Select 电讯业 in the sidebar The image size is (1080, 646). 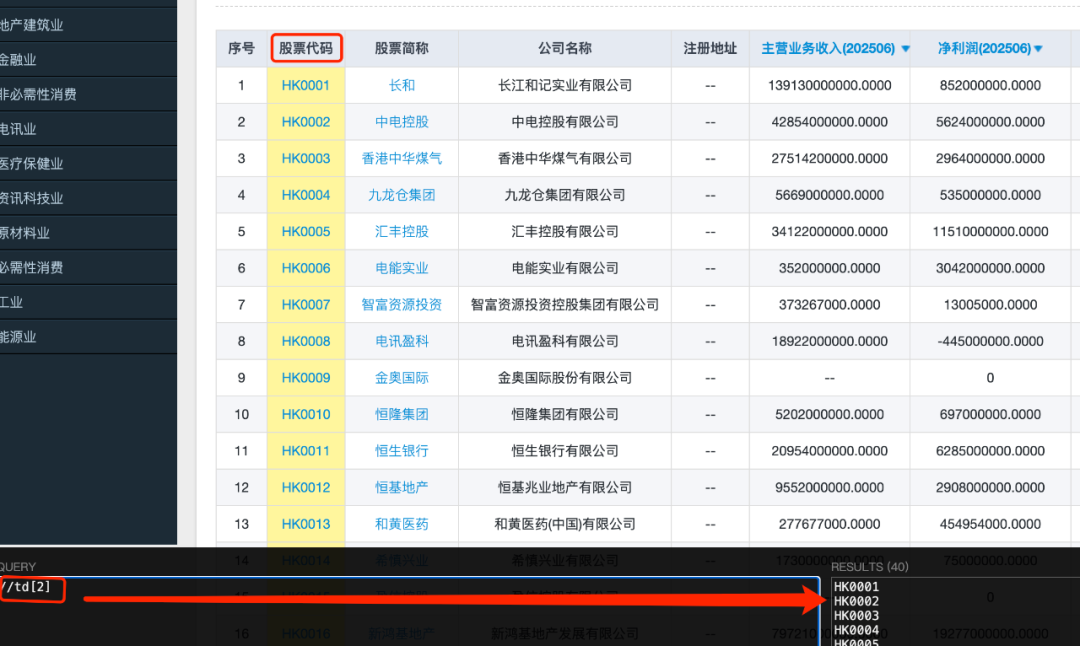click(18, 129)
